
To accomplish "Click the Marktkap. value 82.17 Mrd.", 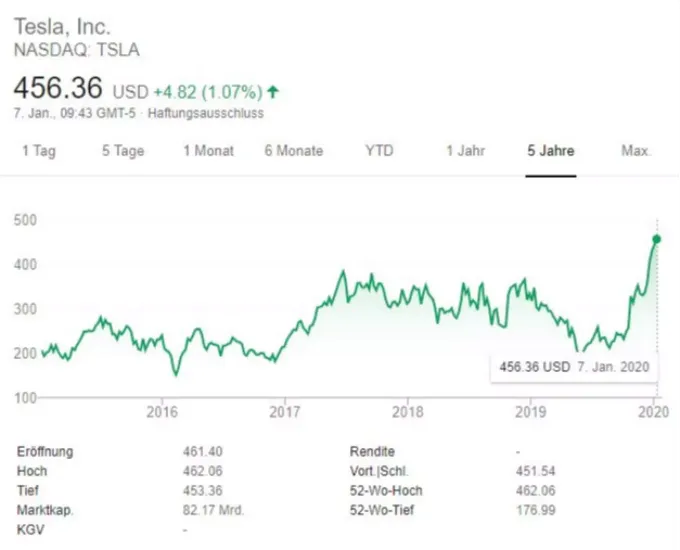I will 213,510.
